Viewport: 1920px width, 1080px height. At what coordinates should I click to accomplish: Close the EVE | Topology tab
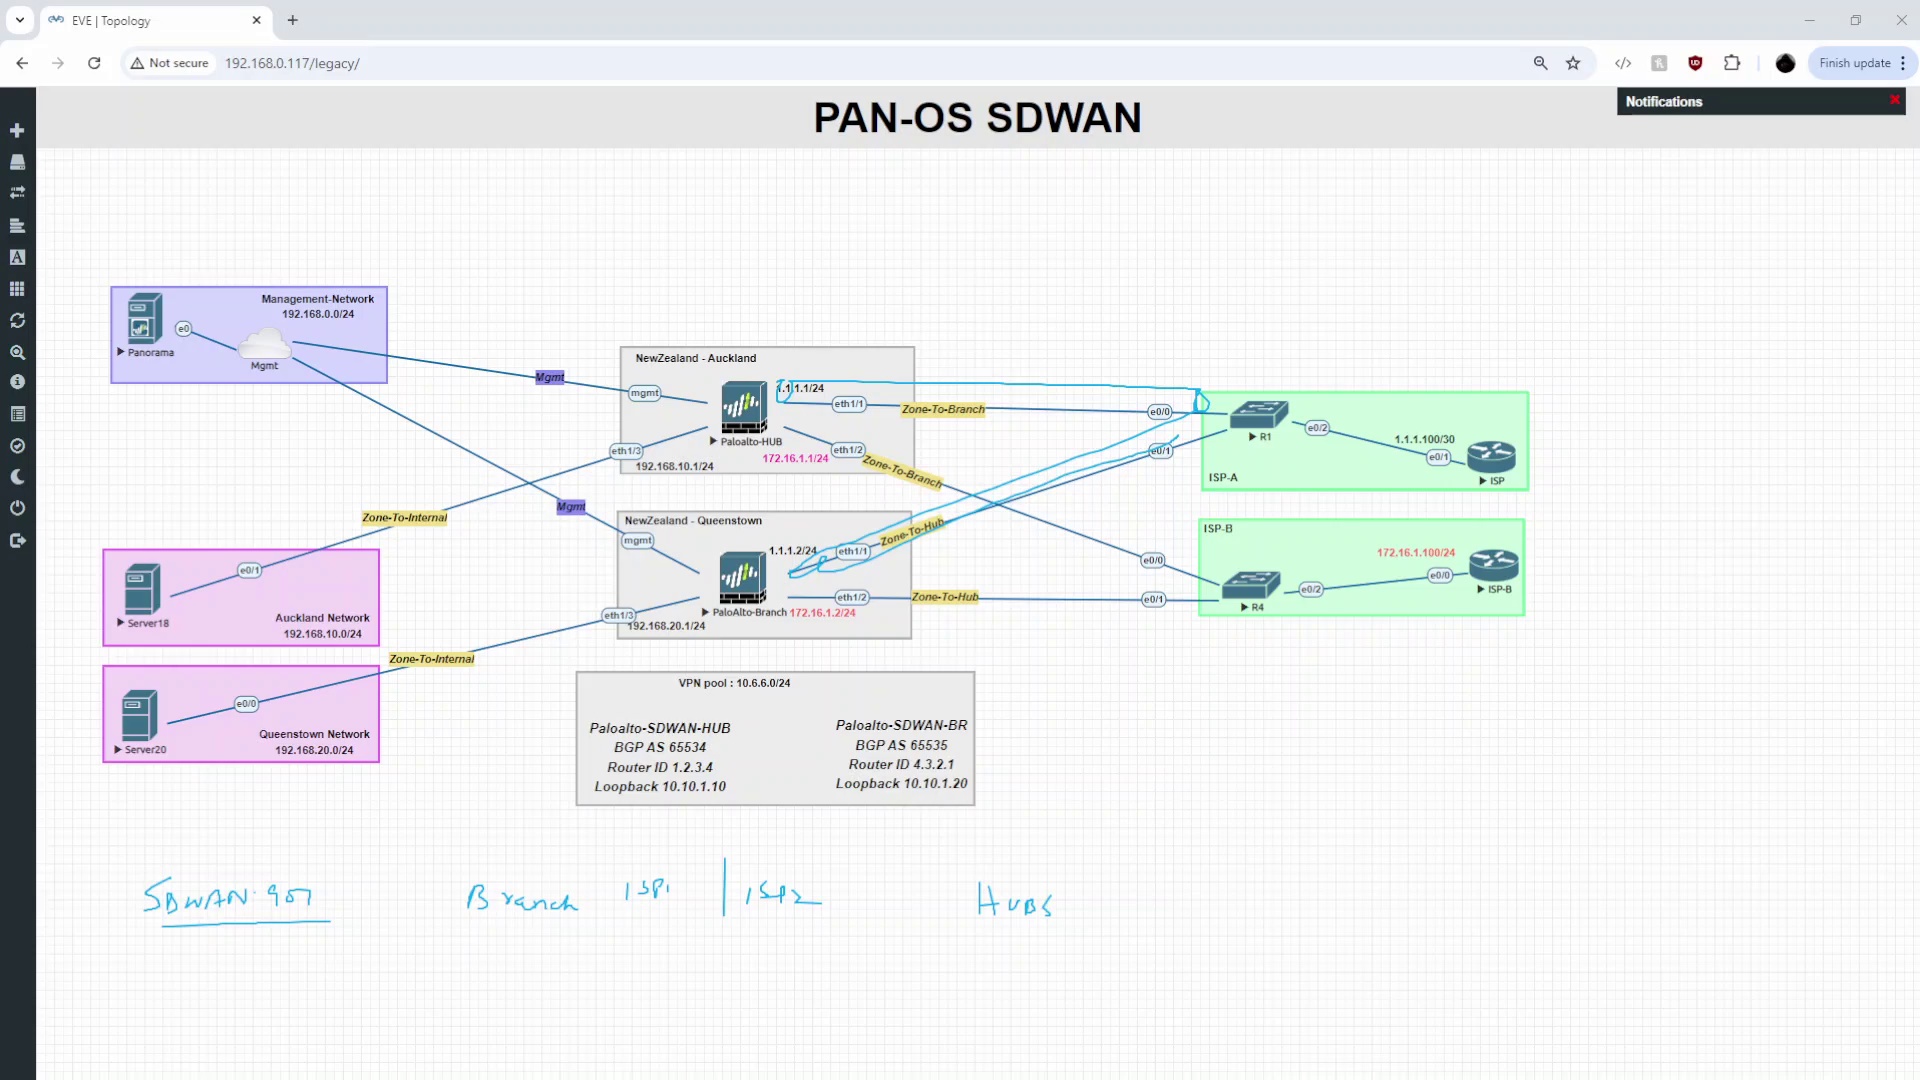pos(257,20)
